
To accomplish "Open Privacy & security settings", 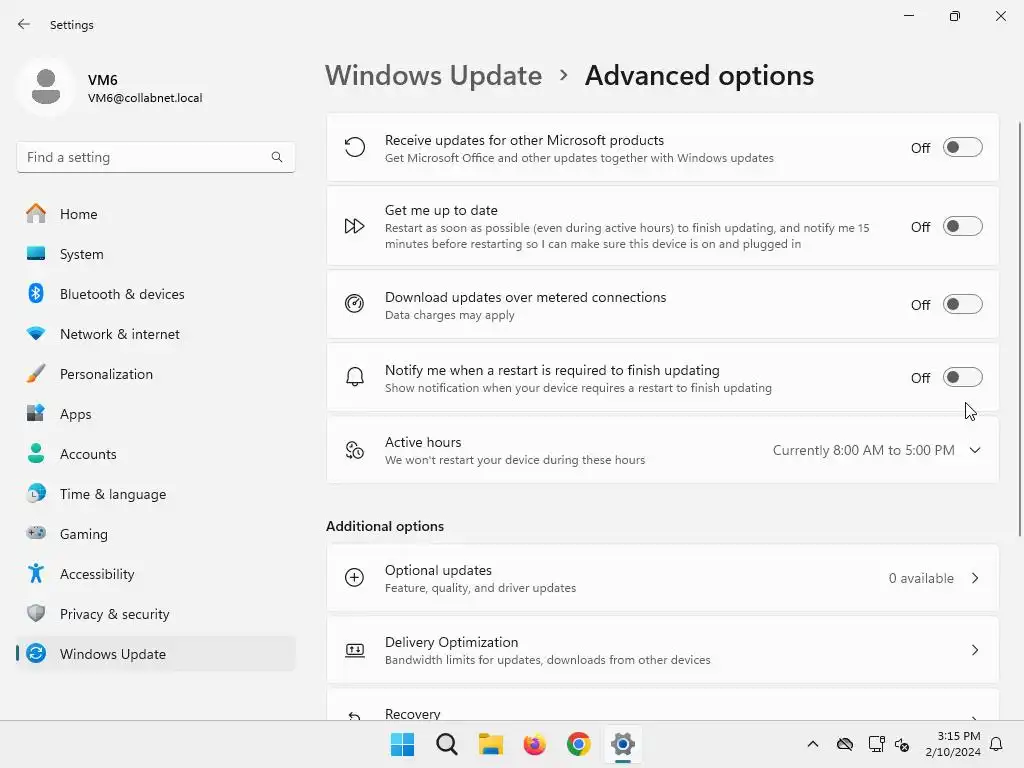I will click(155, 613).
